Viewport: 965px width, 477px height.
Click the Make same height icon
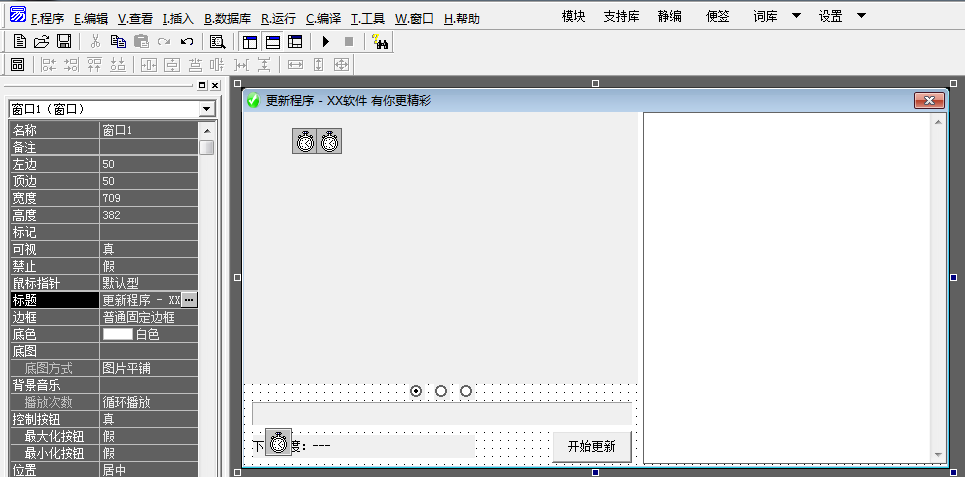click(x=318, y=64)
